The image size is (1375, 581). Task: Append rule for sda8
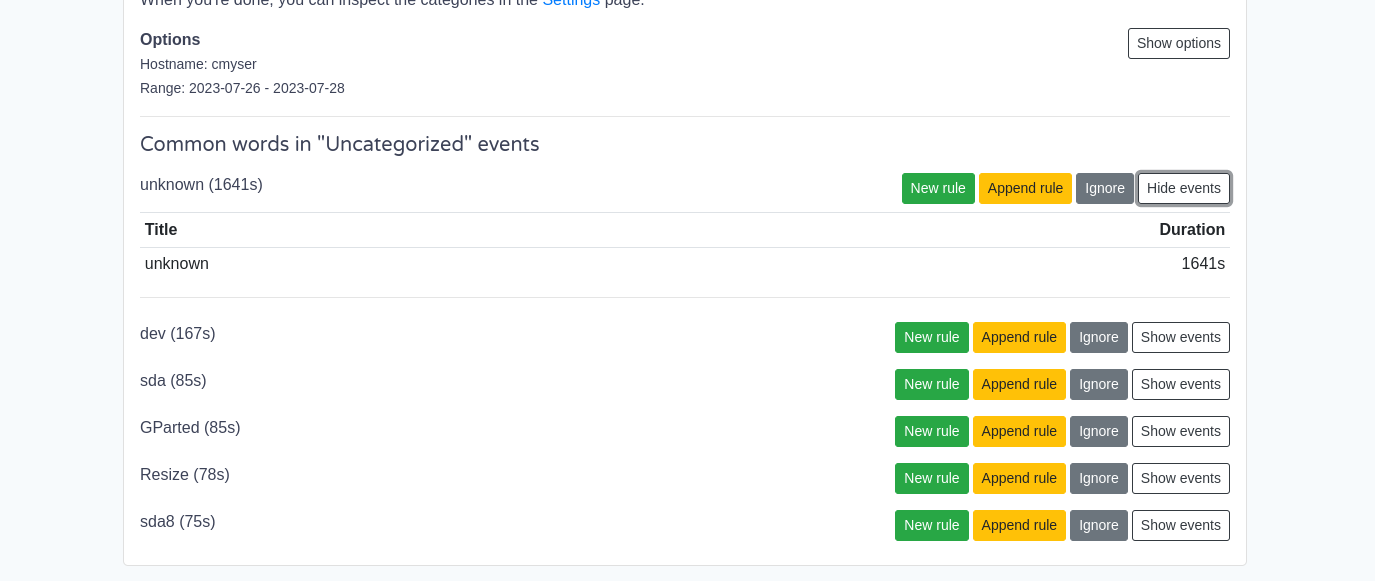point(1019,525)
